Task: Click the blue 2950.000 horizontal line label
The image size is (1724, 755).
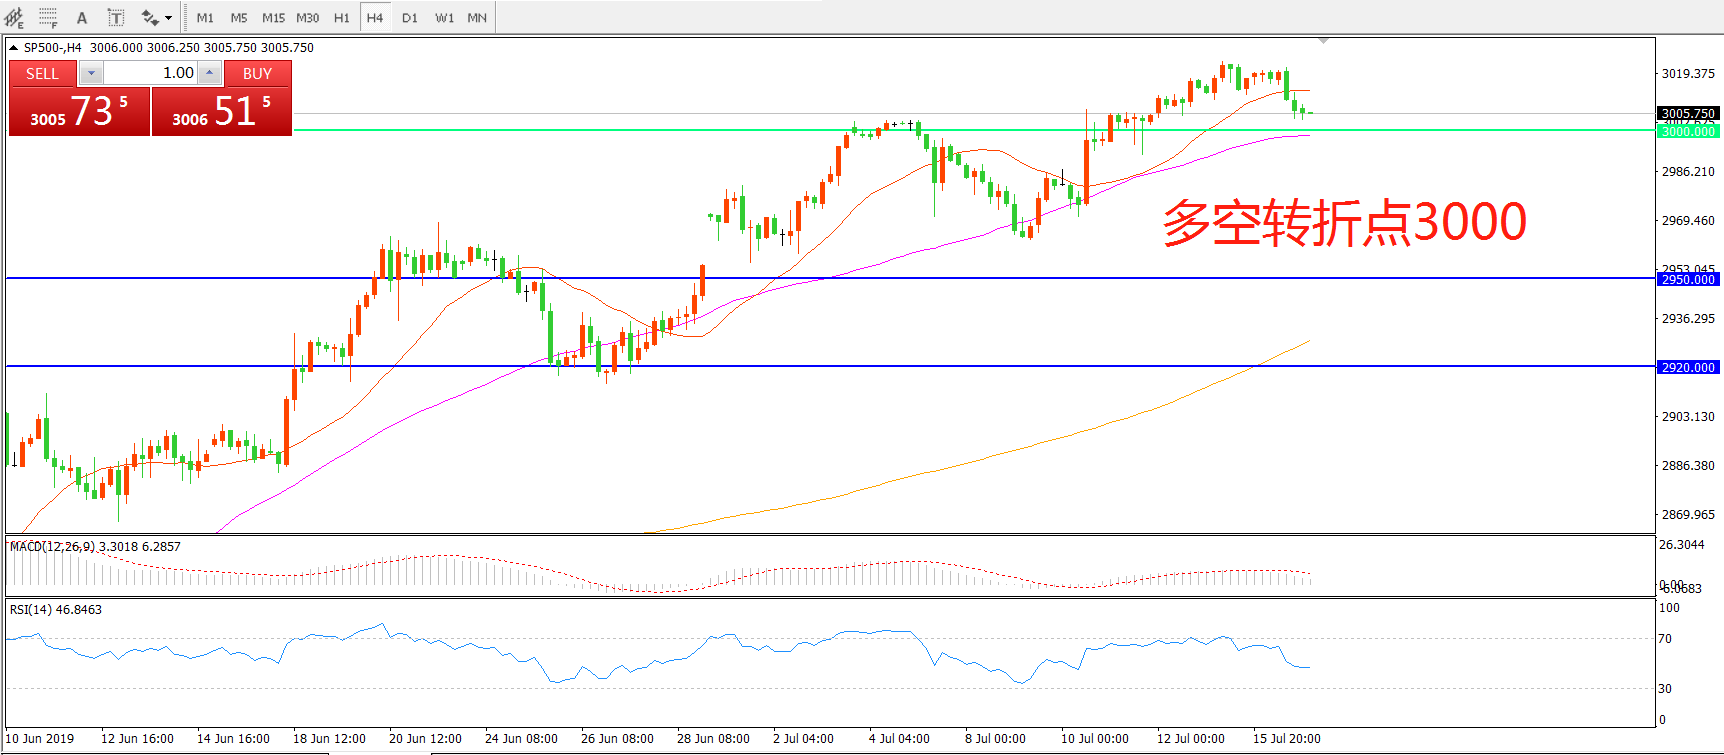Action: click(1688, 280)
